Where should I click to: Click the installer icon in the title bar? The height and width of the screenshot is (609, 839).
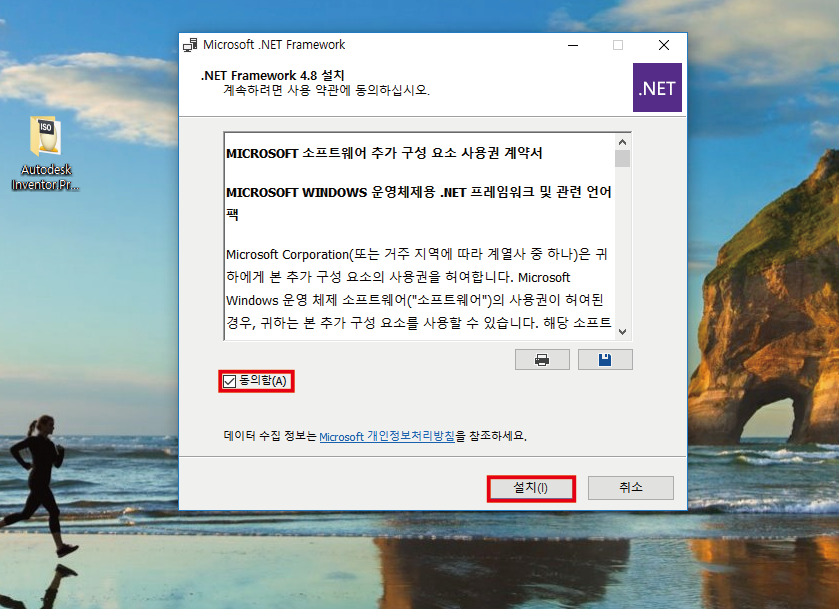coord(190,45)
